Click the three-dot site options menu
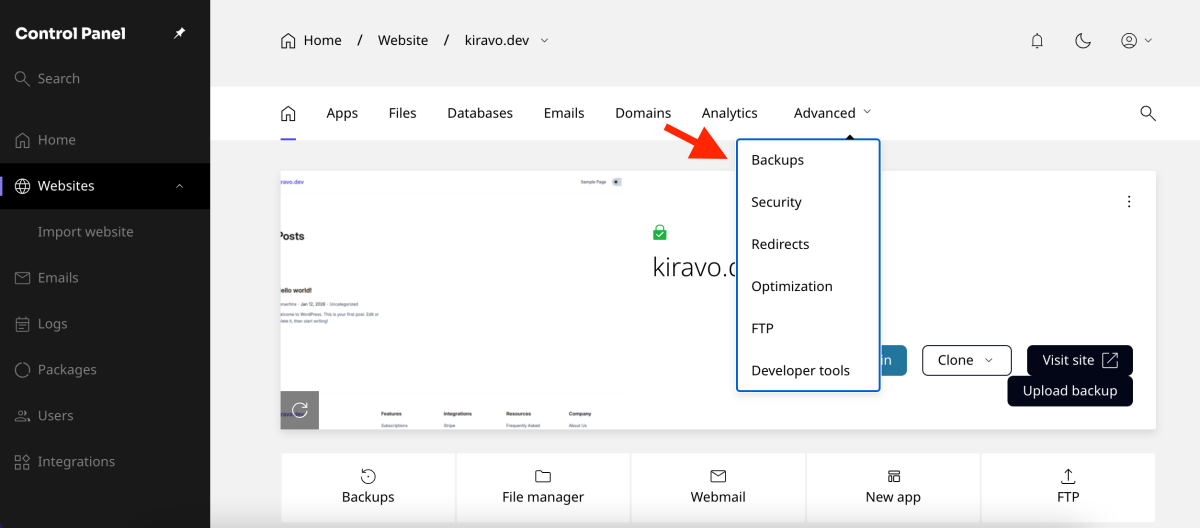Screen dimensions: 1200x528 1129,202
